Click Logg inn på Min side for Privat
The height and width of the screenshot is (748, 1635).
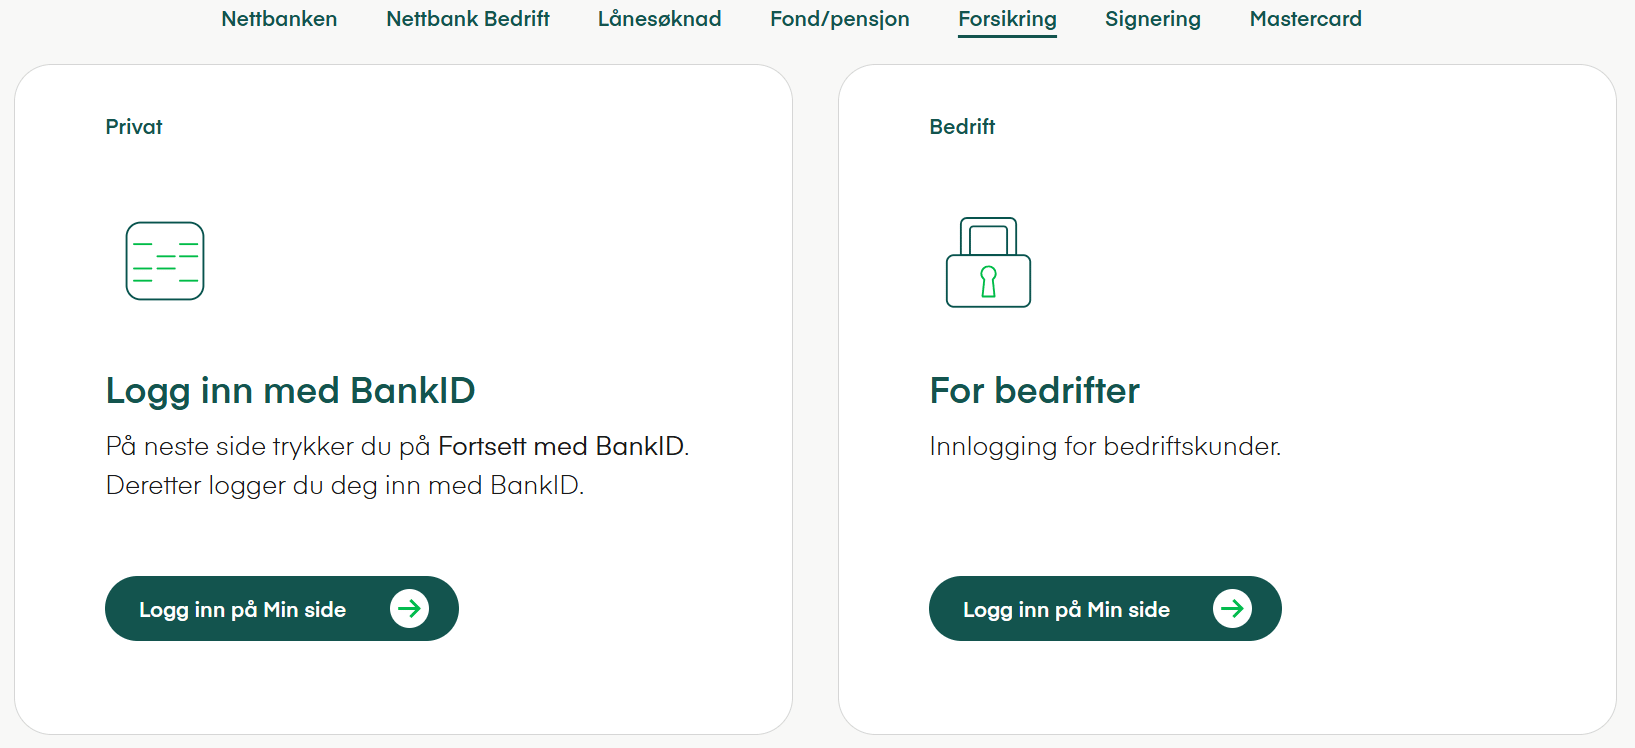281,609
